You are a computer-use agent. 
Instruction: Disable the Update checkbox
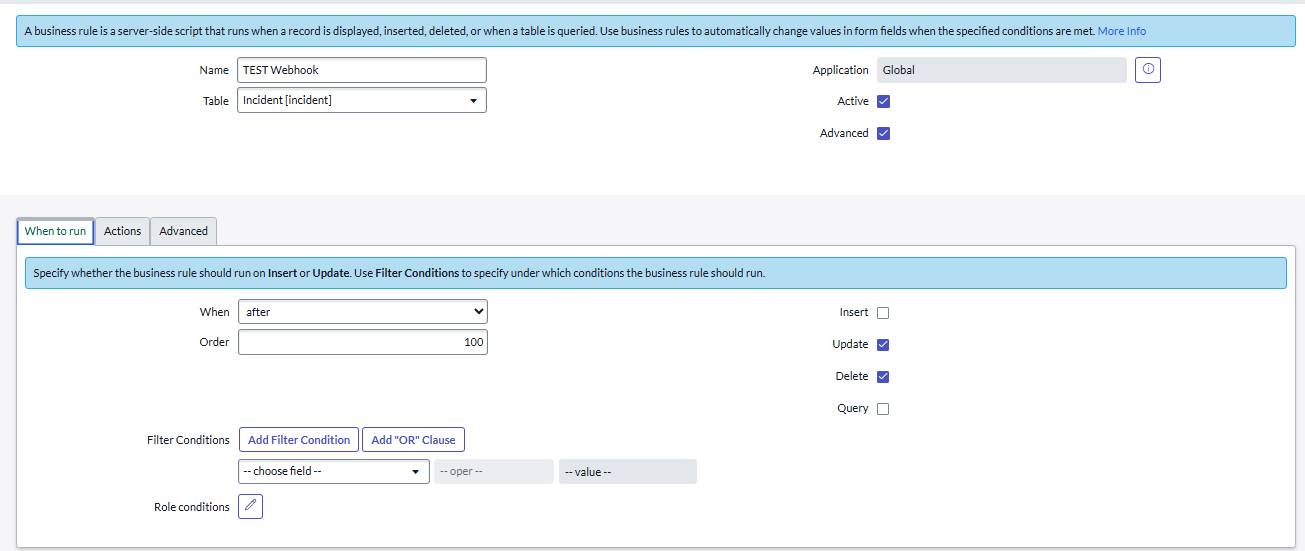click(883, 345)
